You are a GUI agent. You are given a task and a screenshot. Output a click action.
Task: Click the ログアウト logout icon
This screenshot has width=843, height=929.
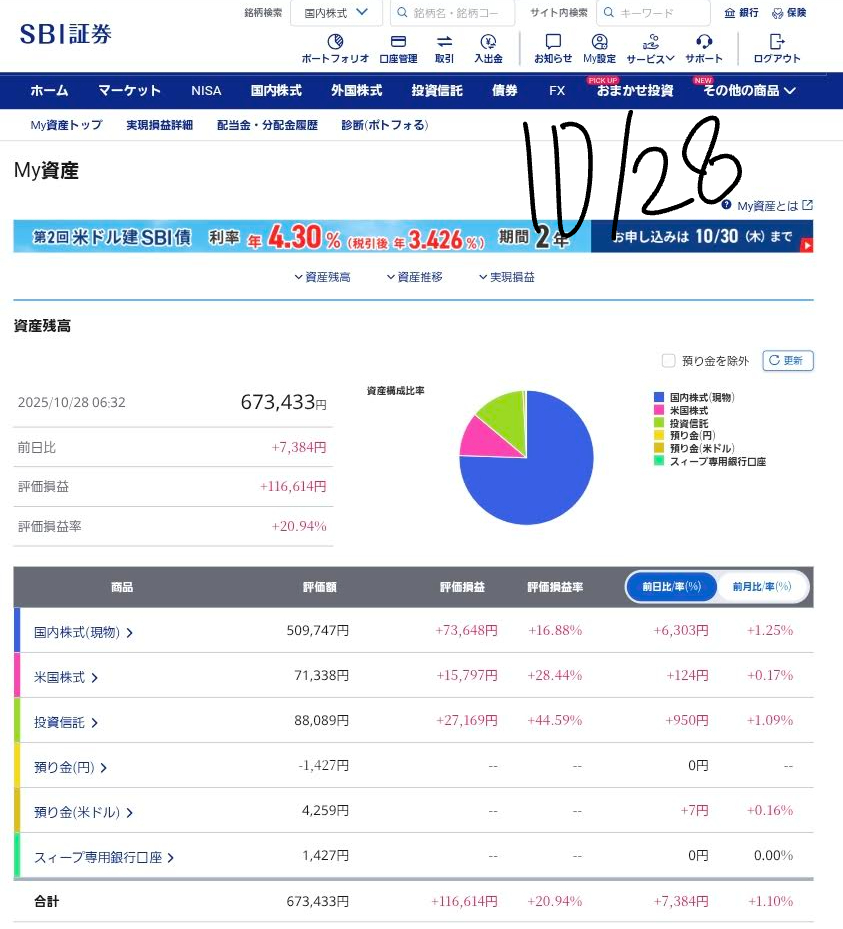[x=777, y=42]
